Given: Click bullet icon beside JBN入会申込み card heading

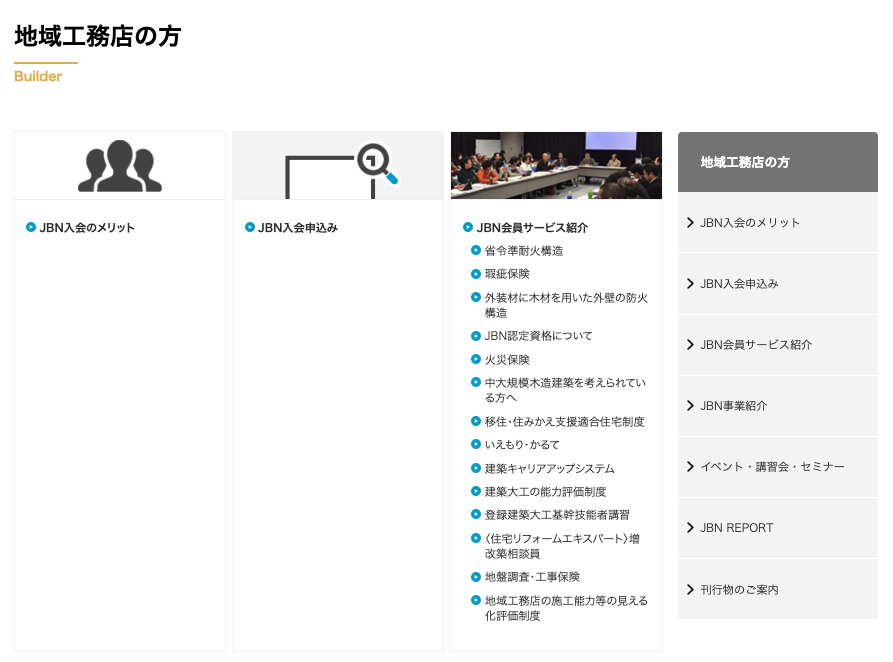Looking at the screenshot, I should coord(250,227).
